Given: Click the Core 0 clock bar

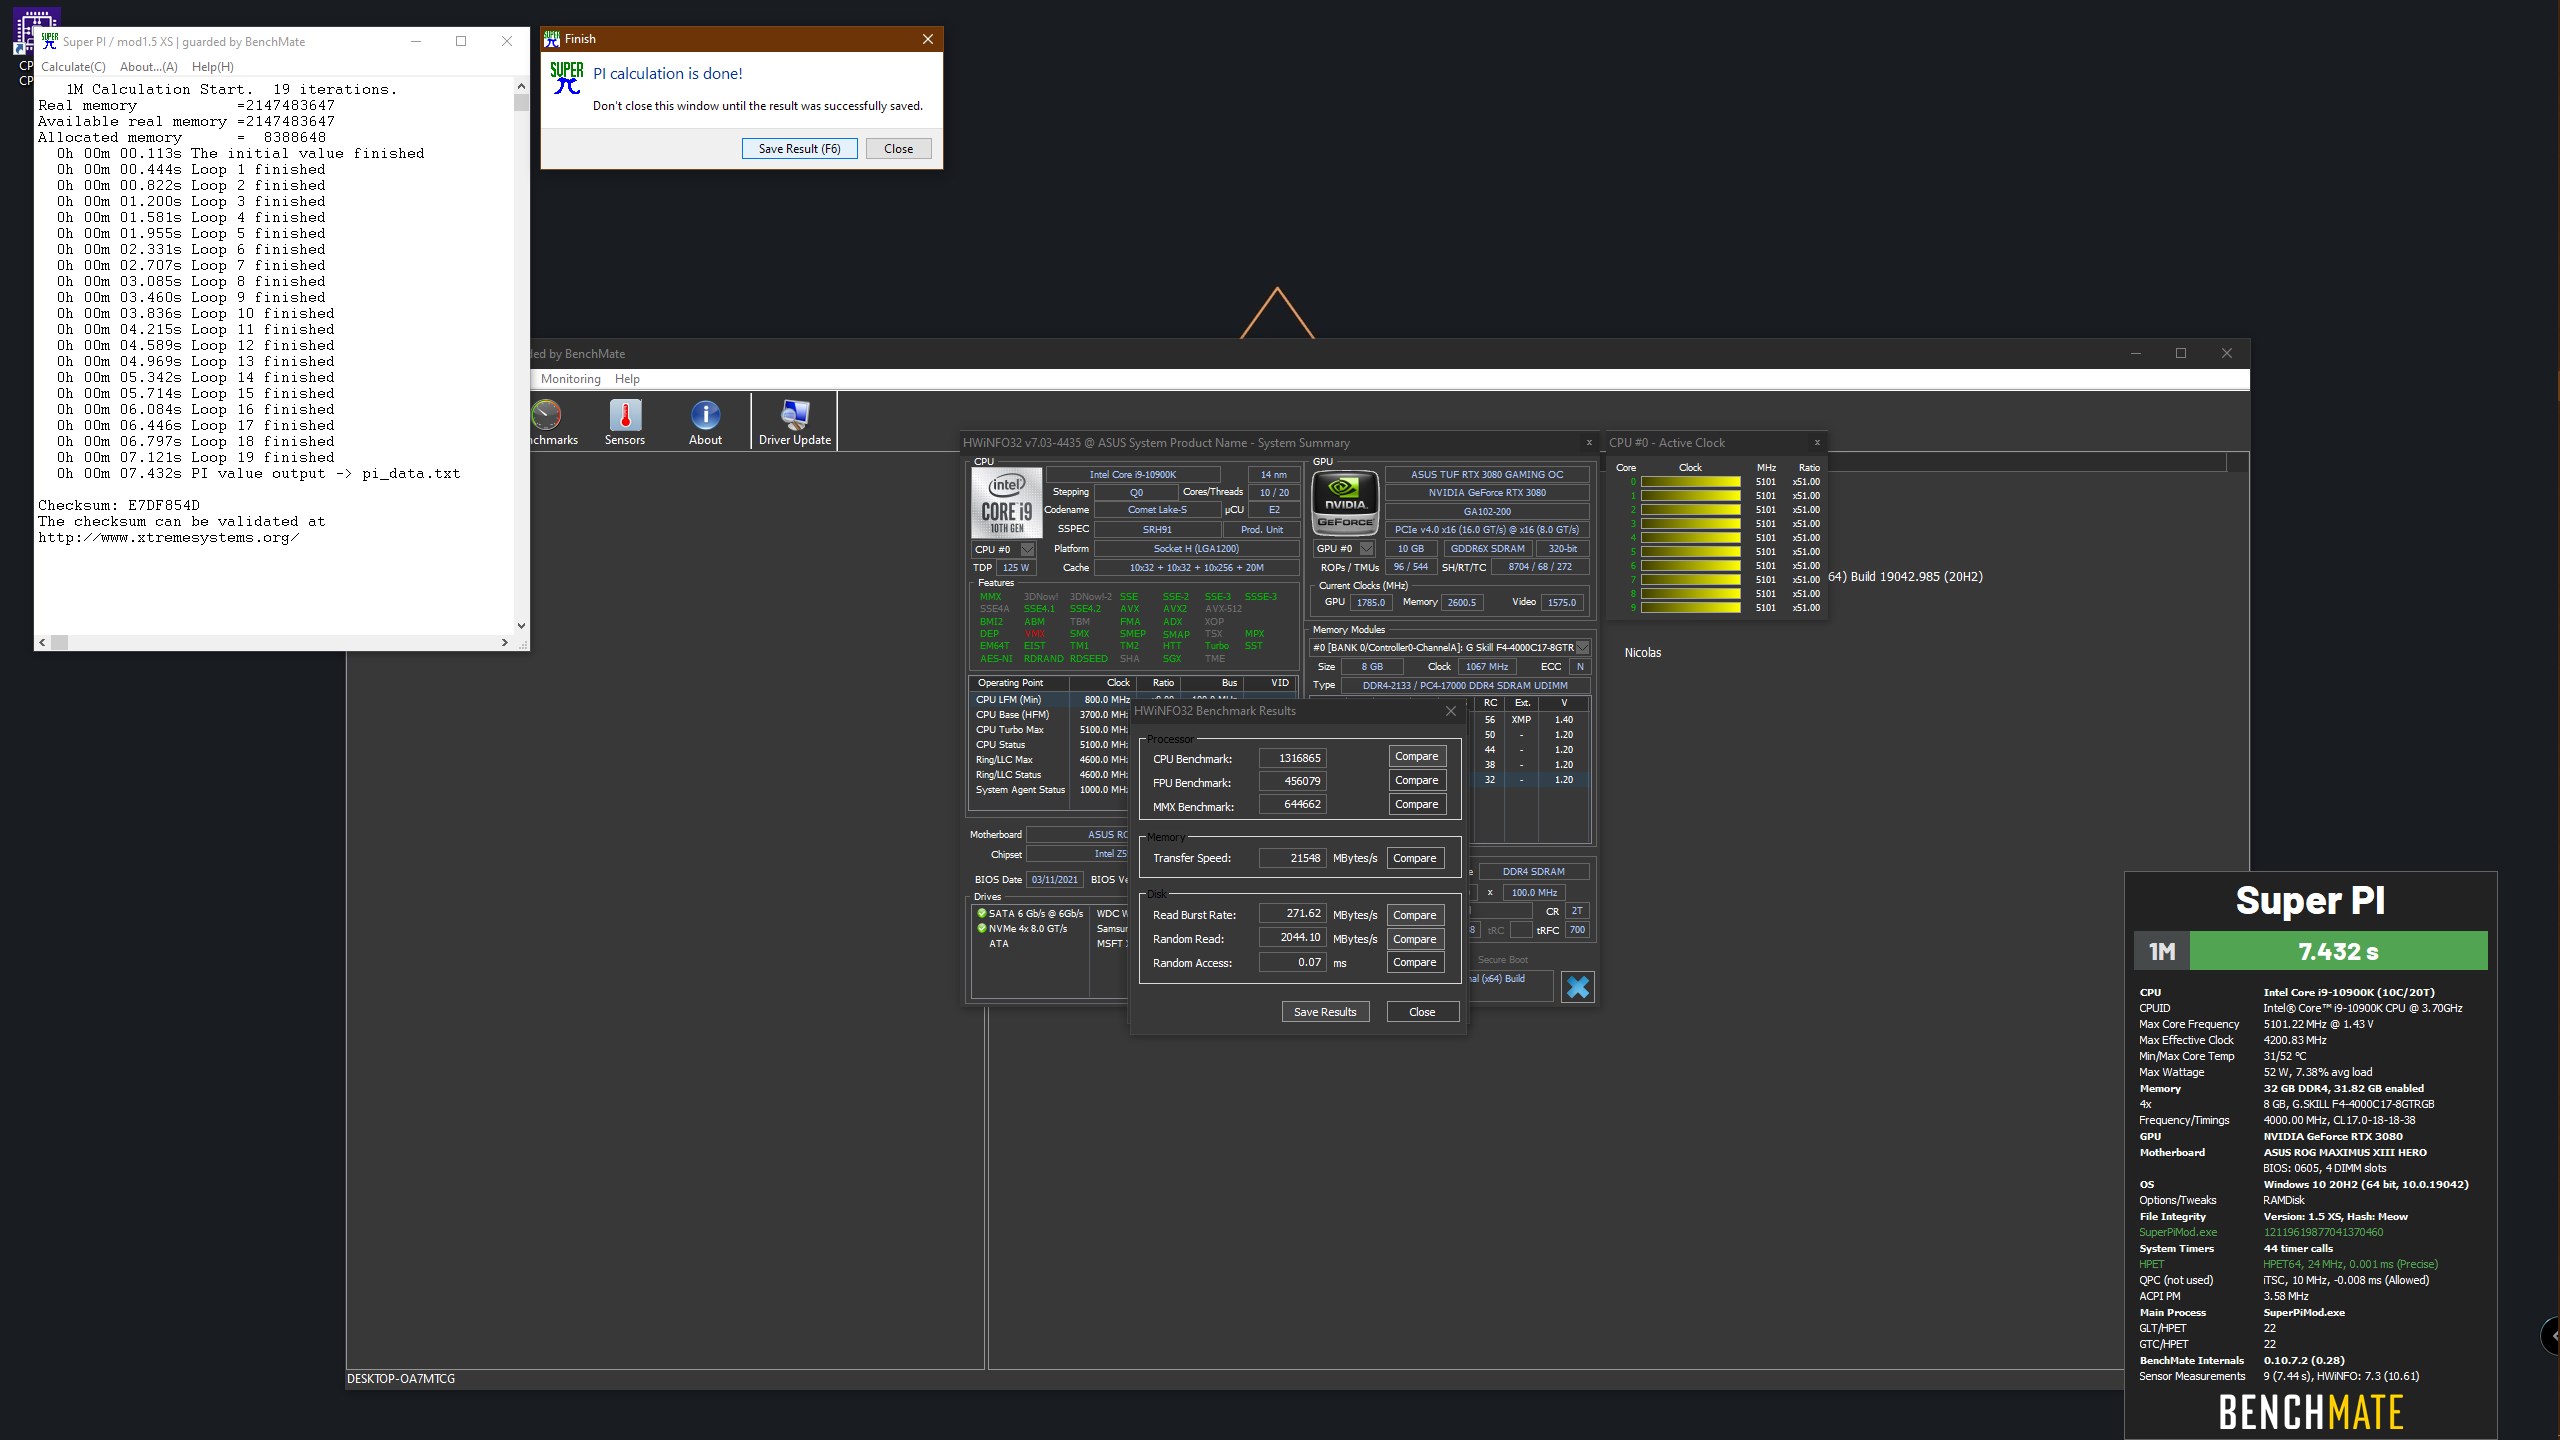Looking at the screenshot, I should click(x=1690, y=482).
